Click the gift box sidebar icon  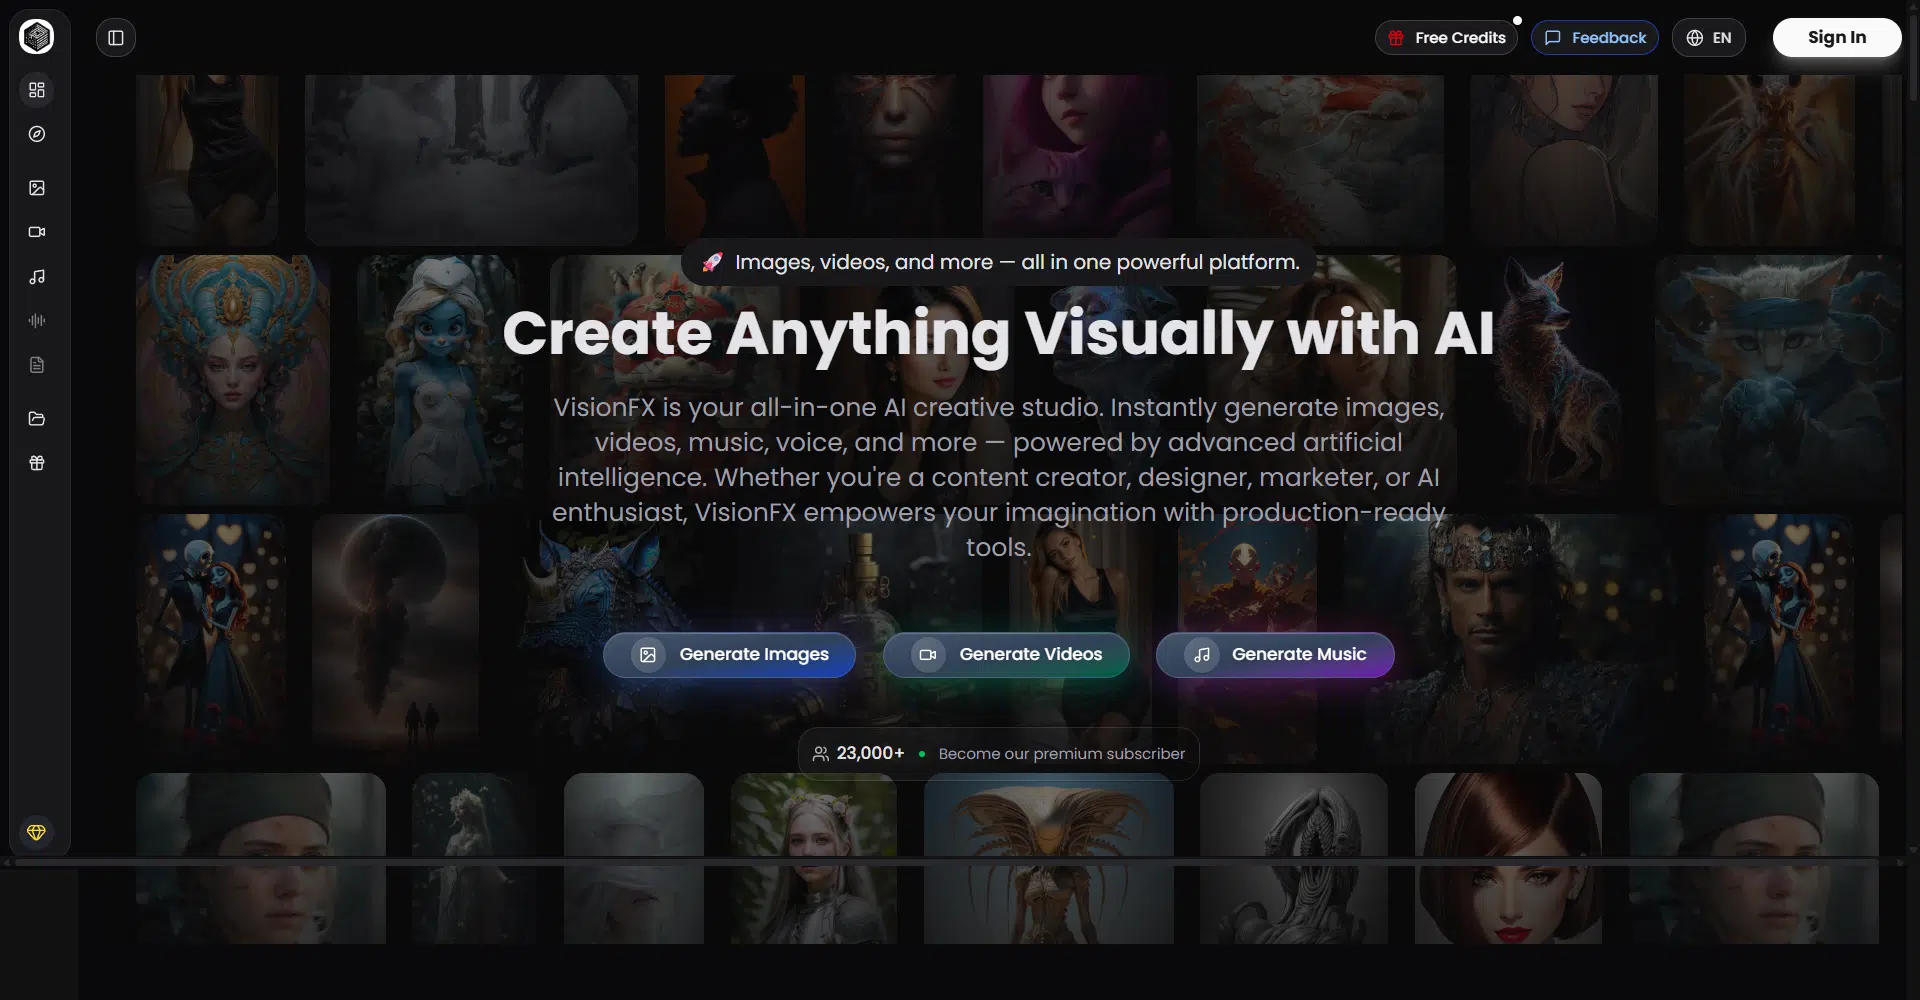pos(37,463)
